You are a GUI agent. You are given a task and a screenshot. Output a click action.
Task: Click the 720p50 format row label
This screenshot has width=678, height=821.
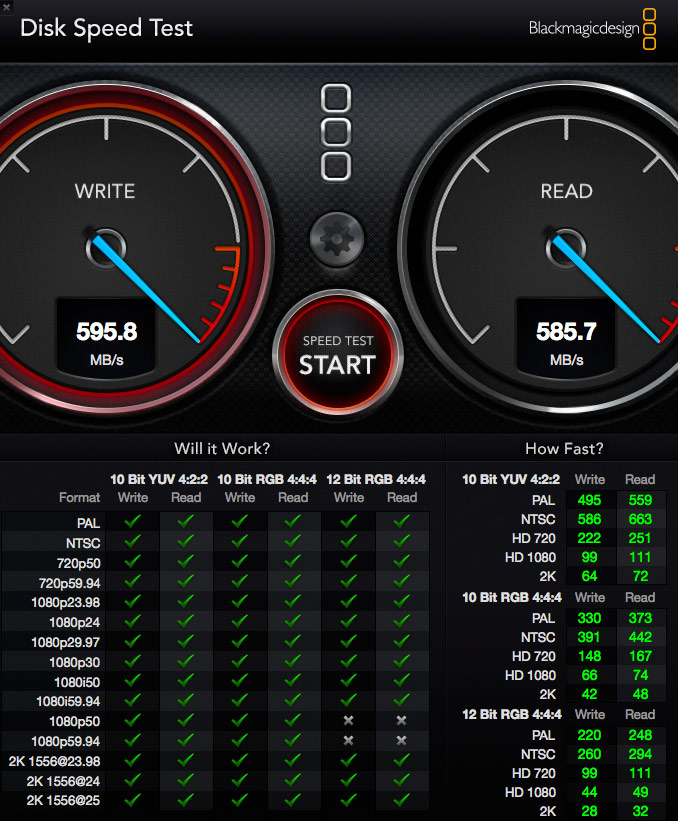pos(78,563)
